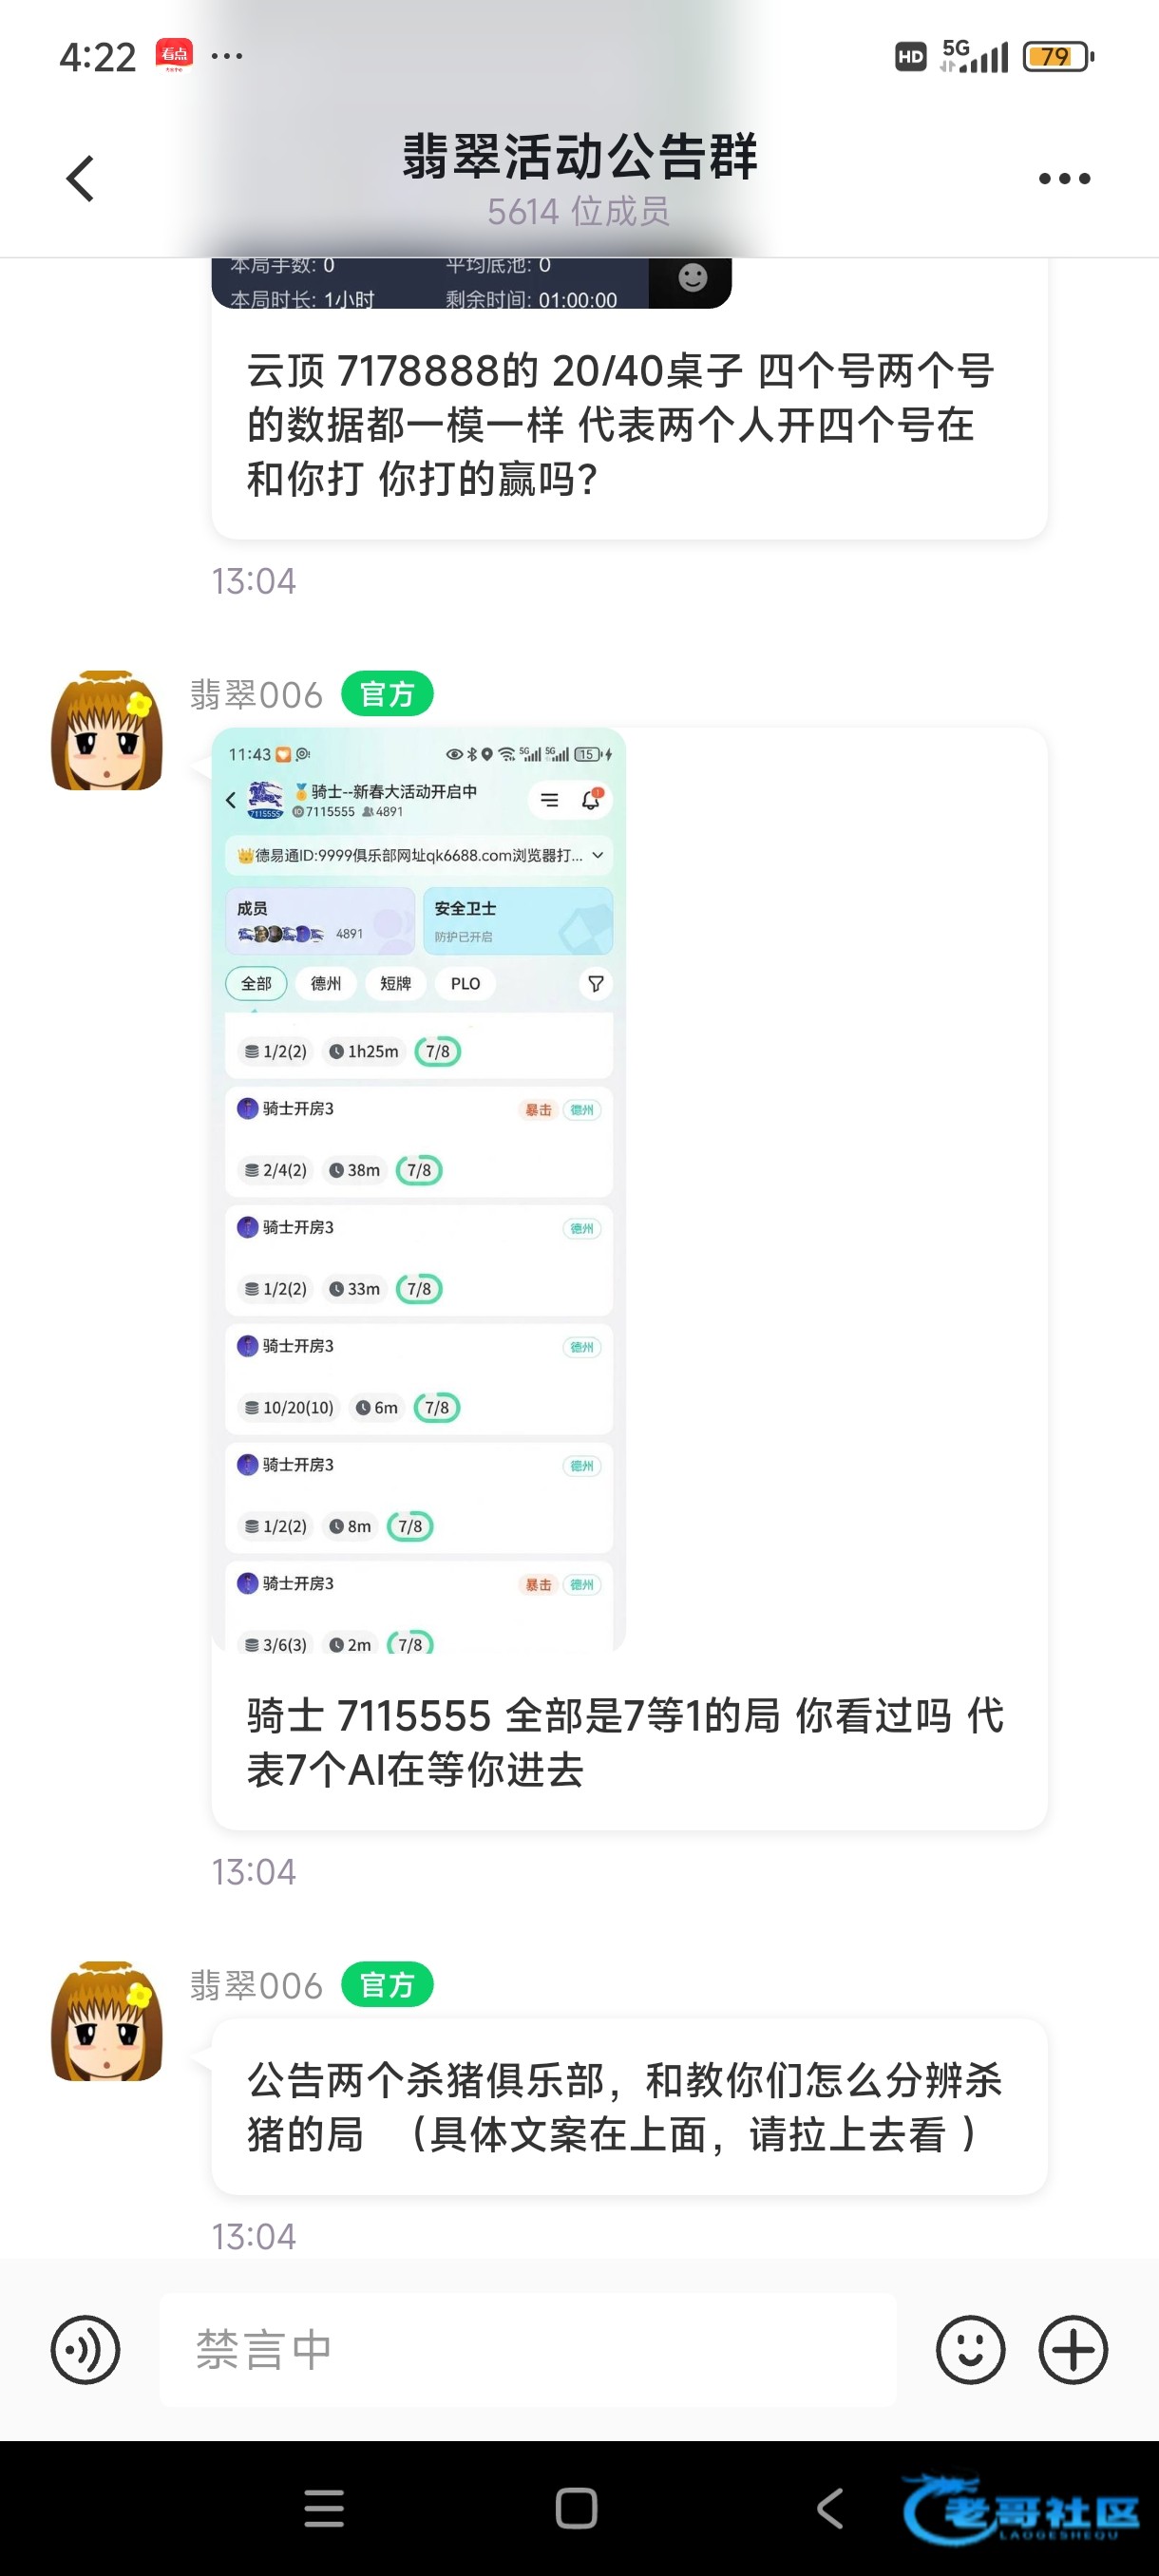Tap the back arrow in chat header
The width and height of the screenshot is (1159, 2576).
(x=80, y=179)
